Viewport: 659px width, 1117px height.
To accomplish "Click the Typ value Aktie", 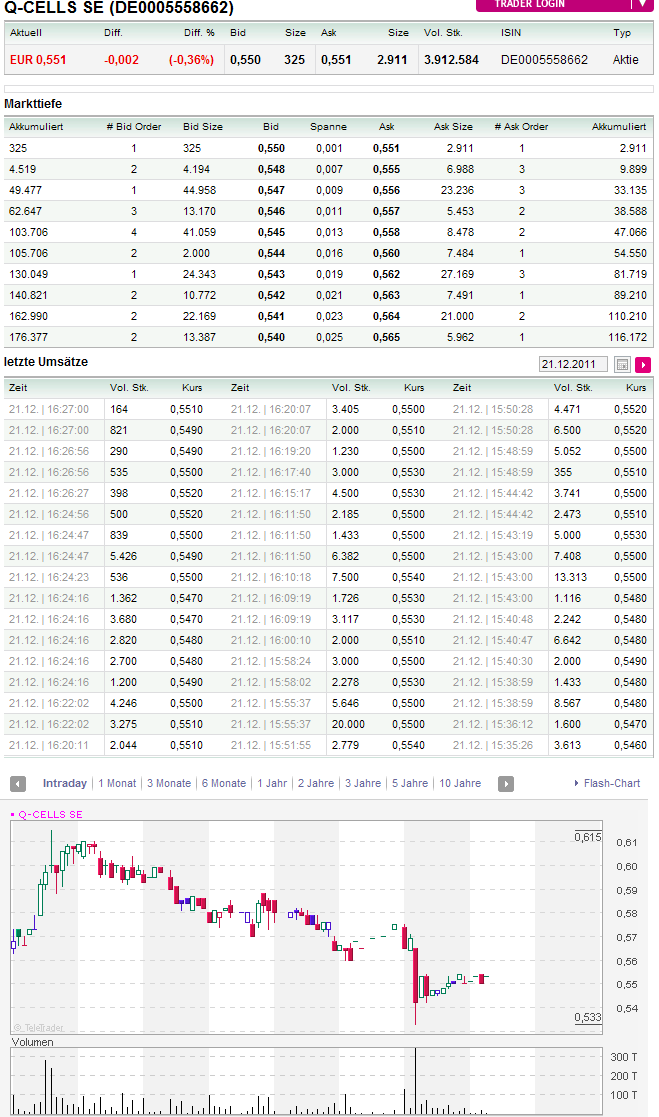I will click(626, 60).
